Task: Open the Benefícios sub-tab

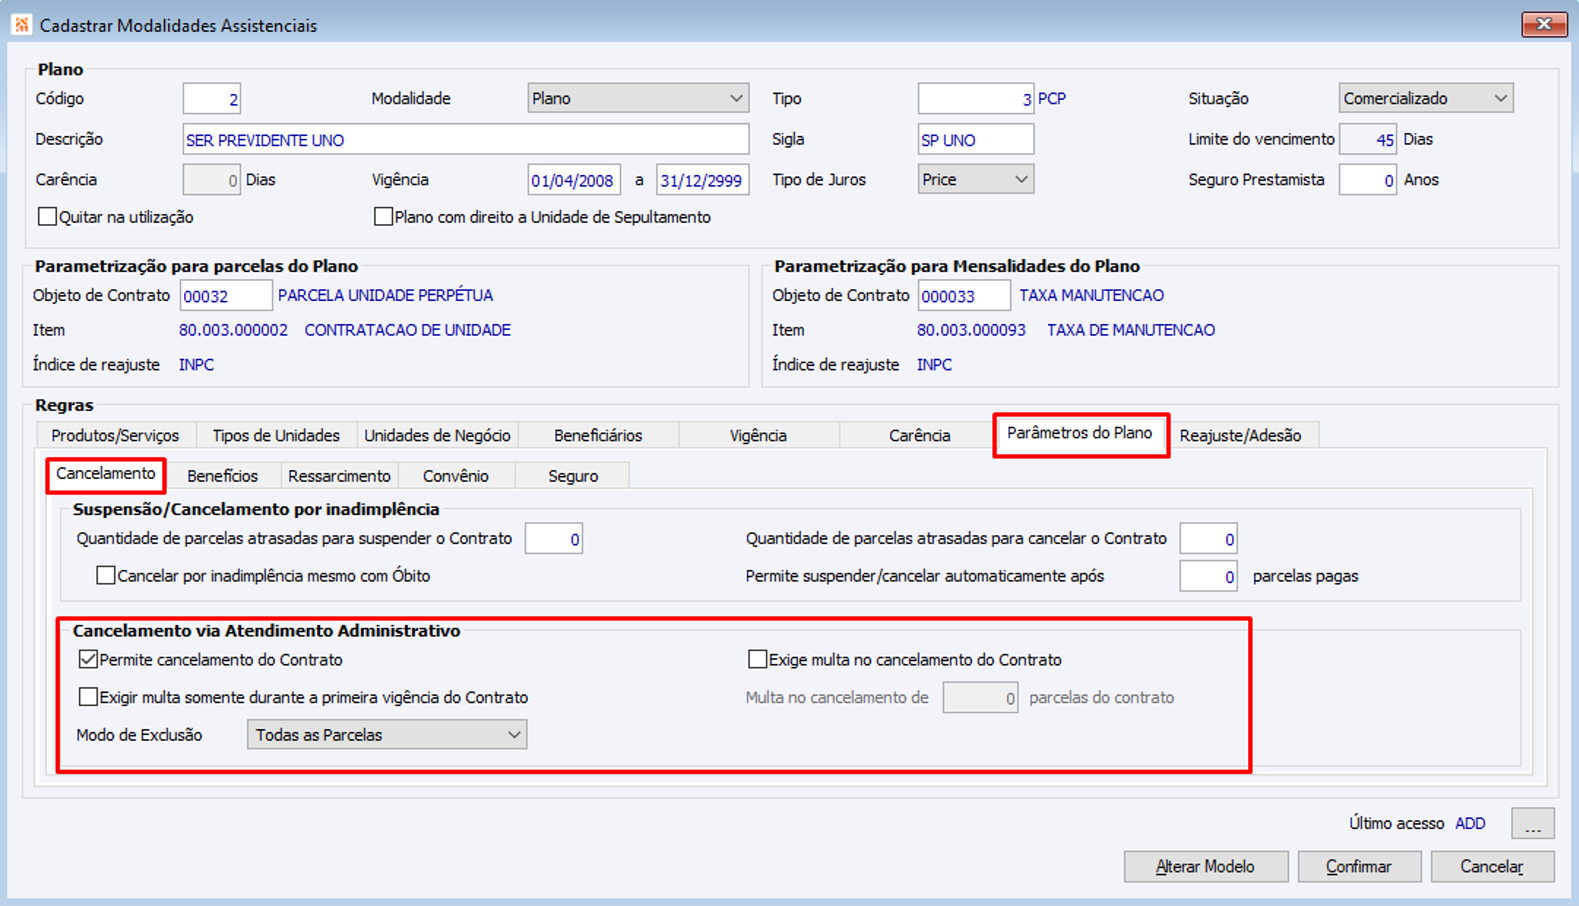Action: pos(222,476)
